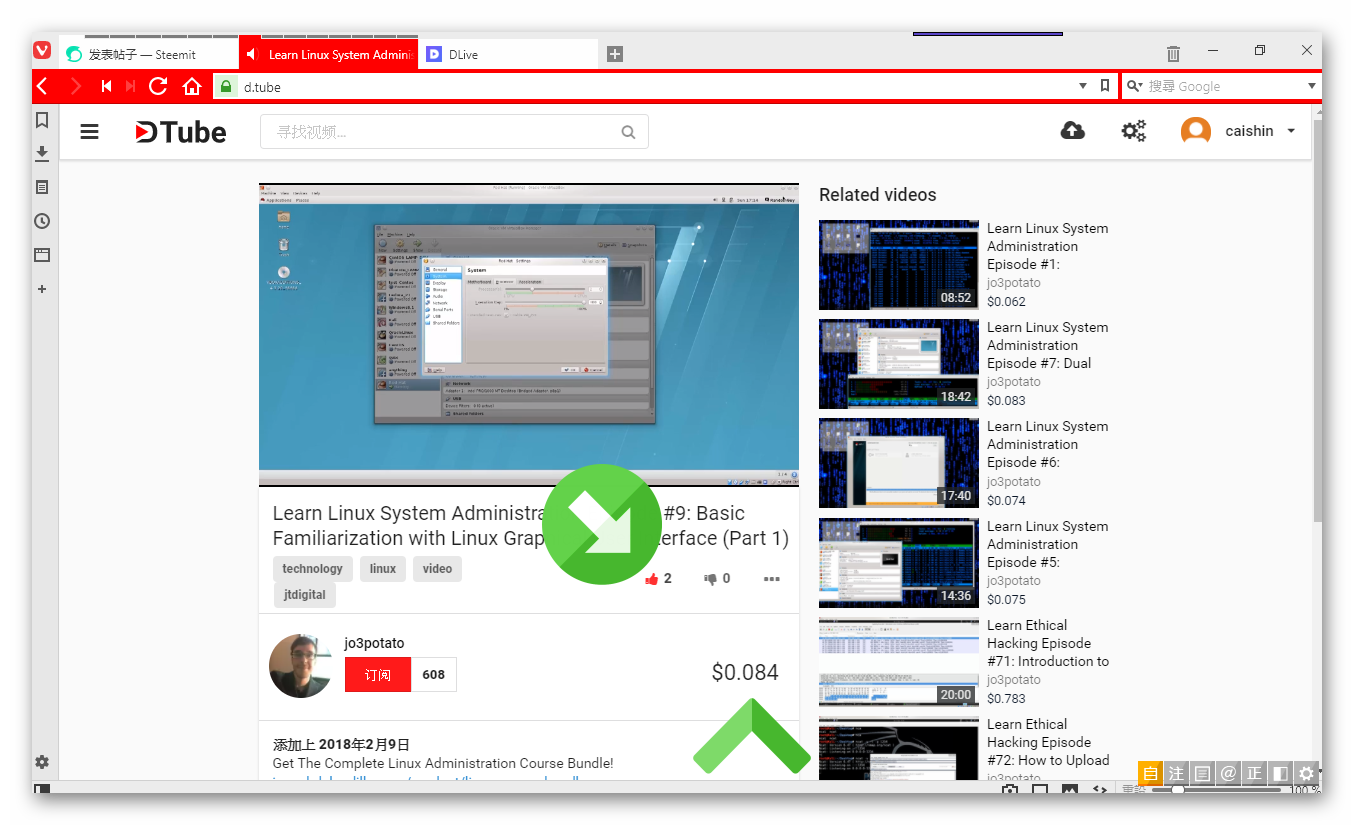Open DTube settings gears icon

tap(1133, 131)
